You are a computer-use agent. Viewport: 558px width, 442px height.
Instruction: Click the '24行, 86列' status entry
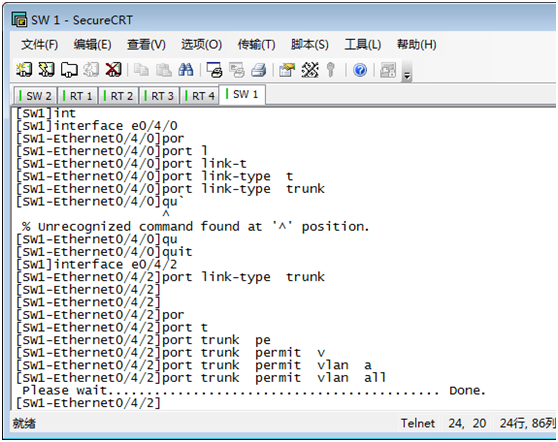click(528, 423)
